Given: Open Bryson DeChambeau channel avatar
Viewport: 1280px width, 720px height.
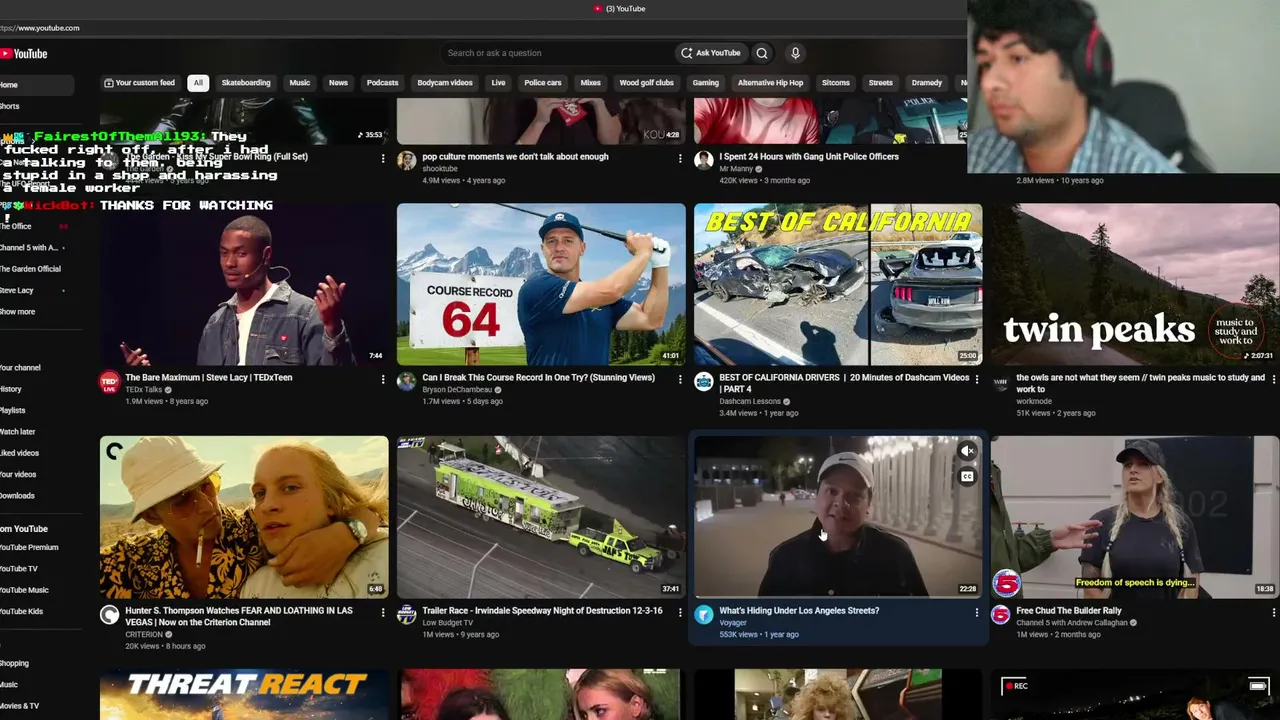Looking at the screenshot, I should pyautogui.click(x=406, y=382).
